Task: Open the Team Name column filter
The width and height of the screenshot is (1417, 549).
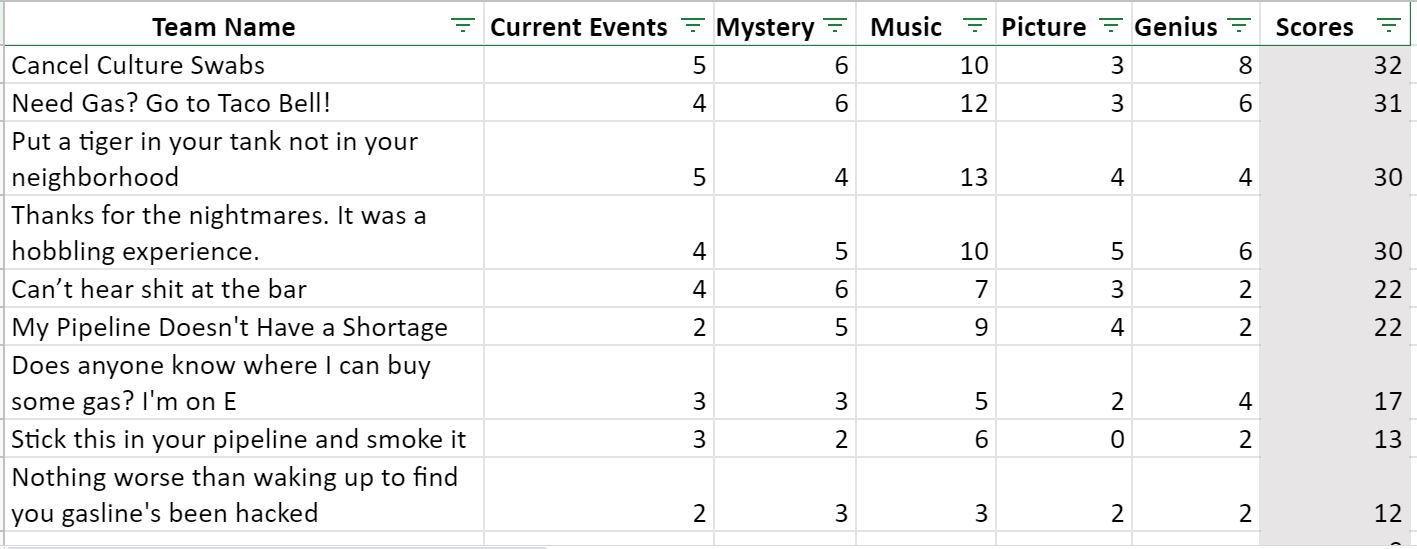Action: (462, 27)
